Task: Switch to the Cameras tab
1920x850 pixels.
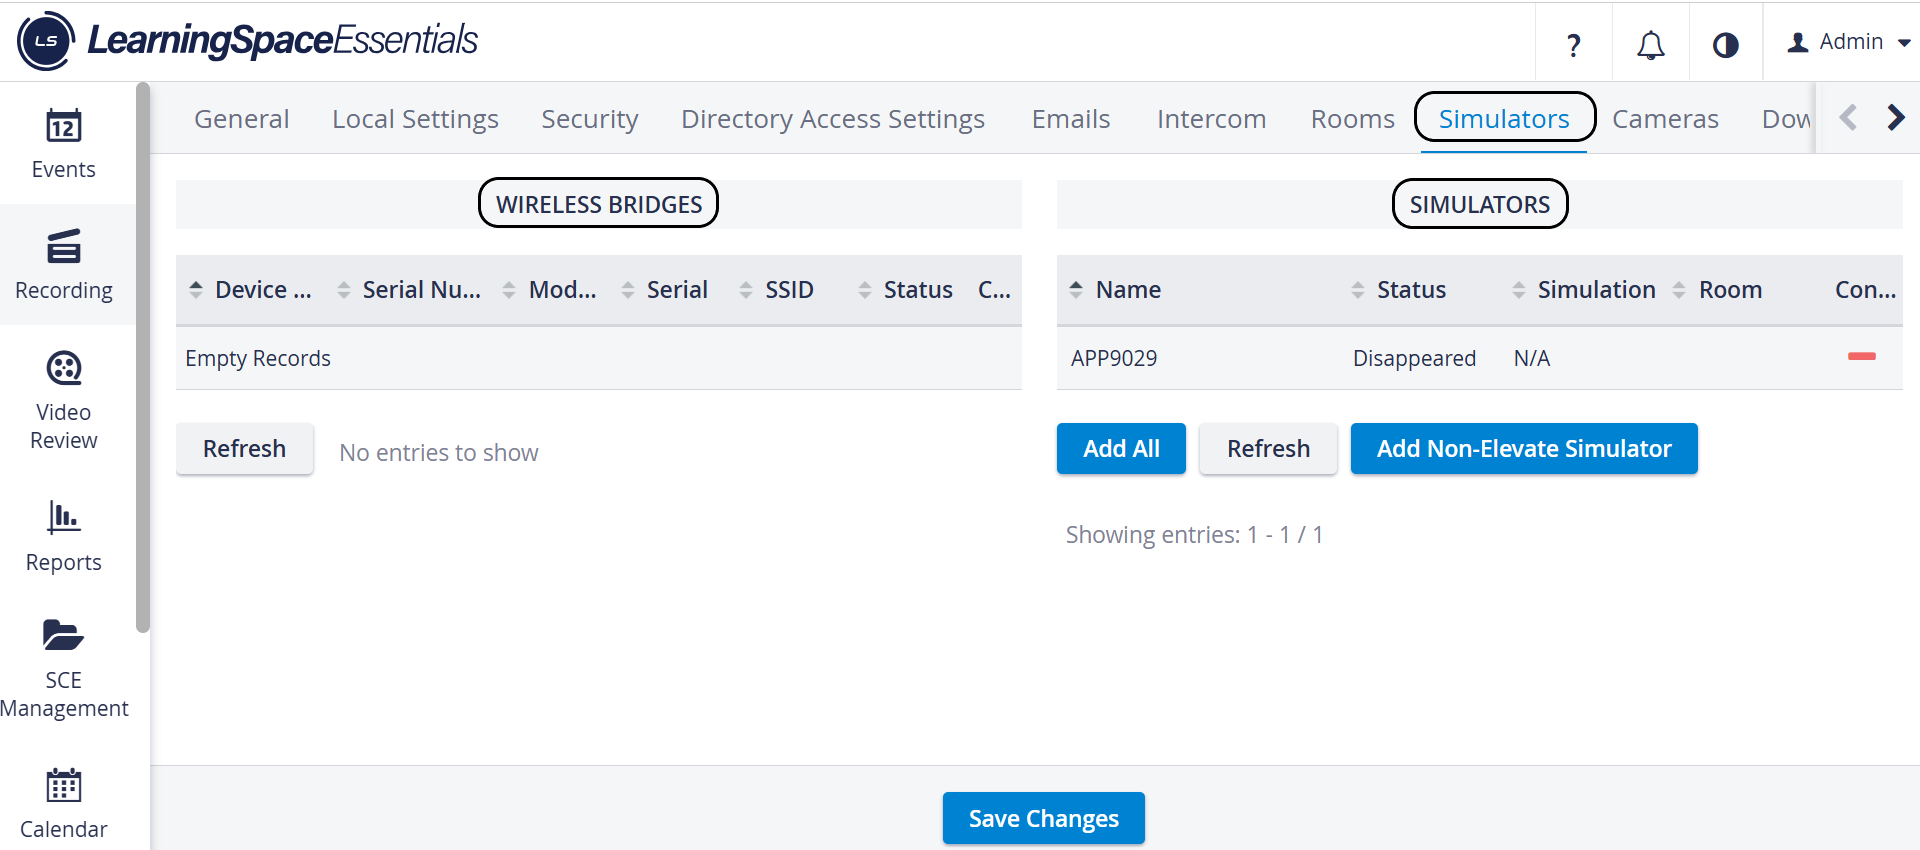Action: coord(1665,119)
